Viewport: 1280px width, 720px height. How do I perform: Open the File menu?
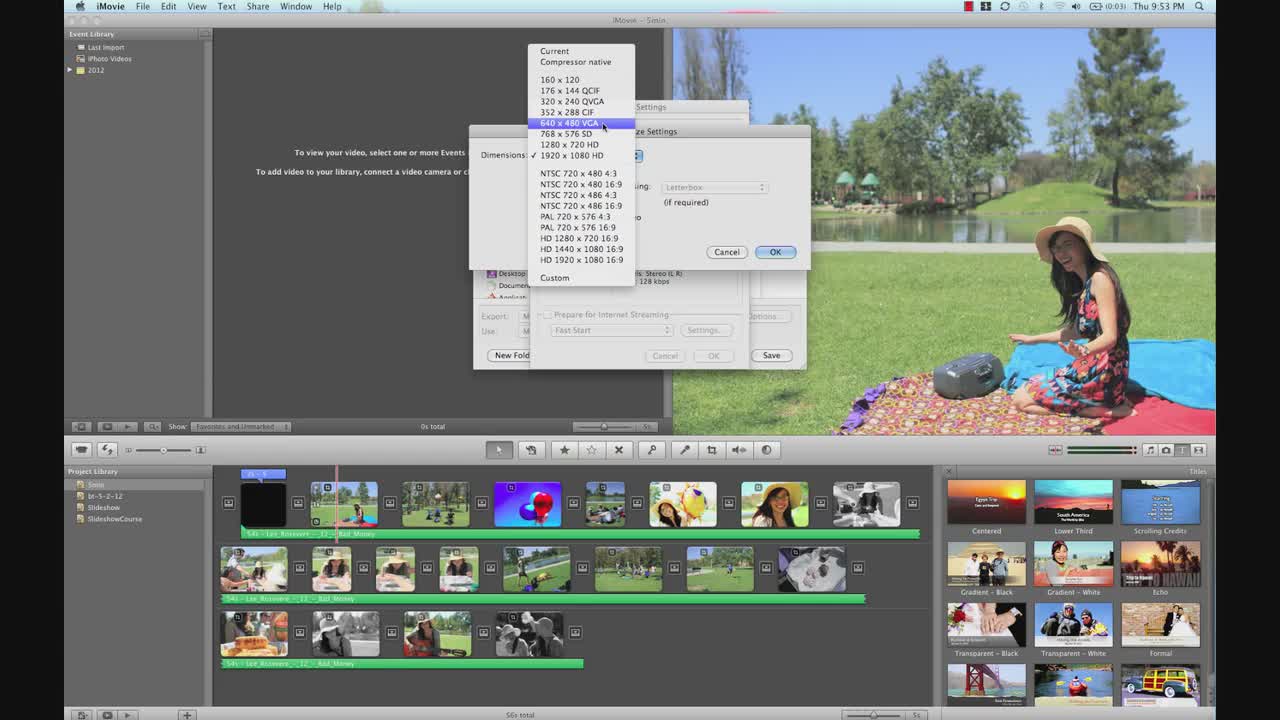pyautogui.click(x=143, y=6)
